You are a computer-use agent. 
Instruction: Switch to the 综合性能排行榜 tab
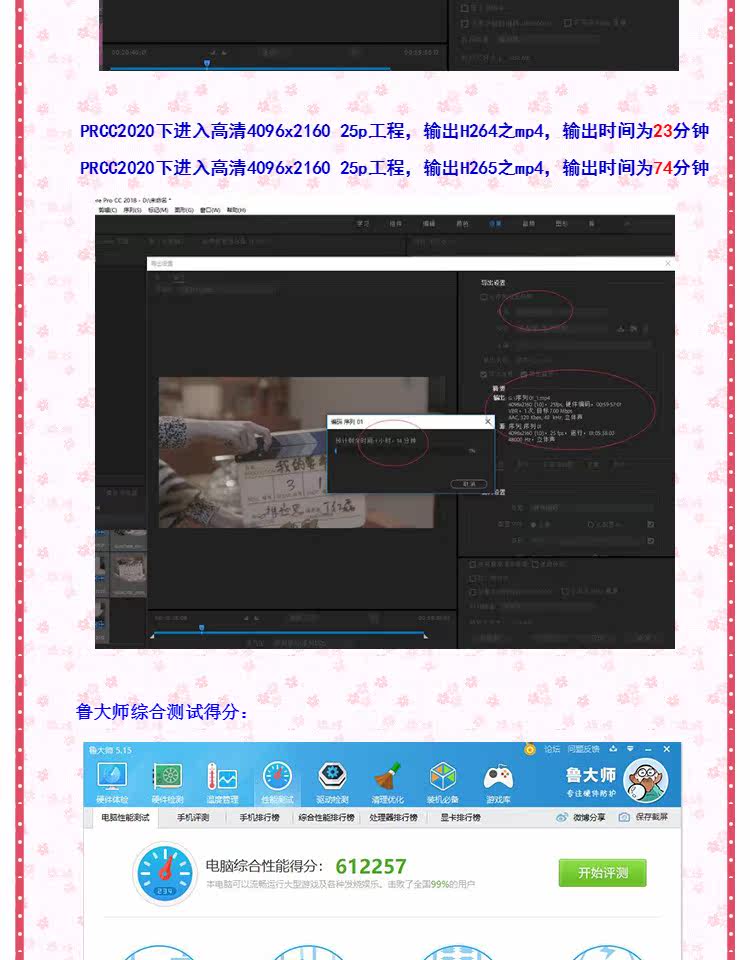pos(326,817)
